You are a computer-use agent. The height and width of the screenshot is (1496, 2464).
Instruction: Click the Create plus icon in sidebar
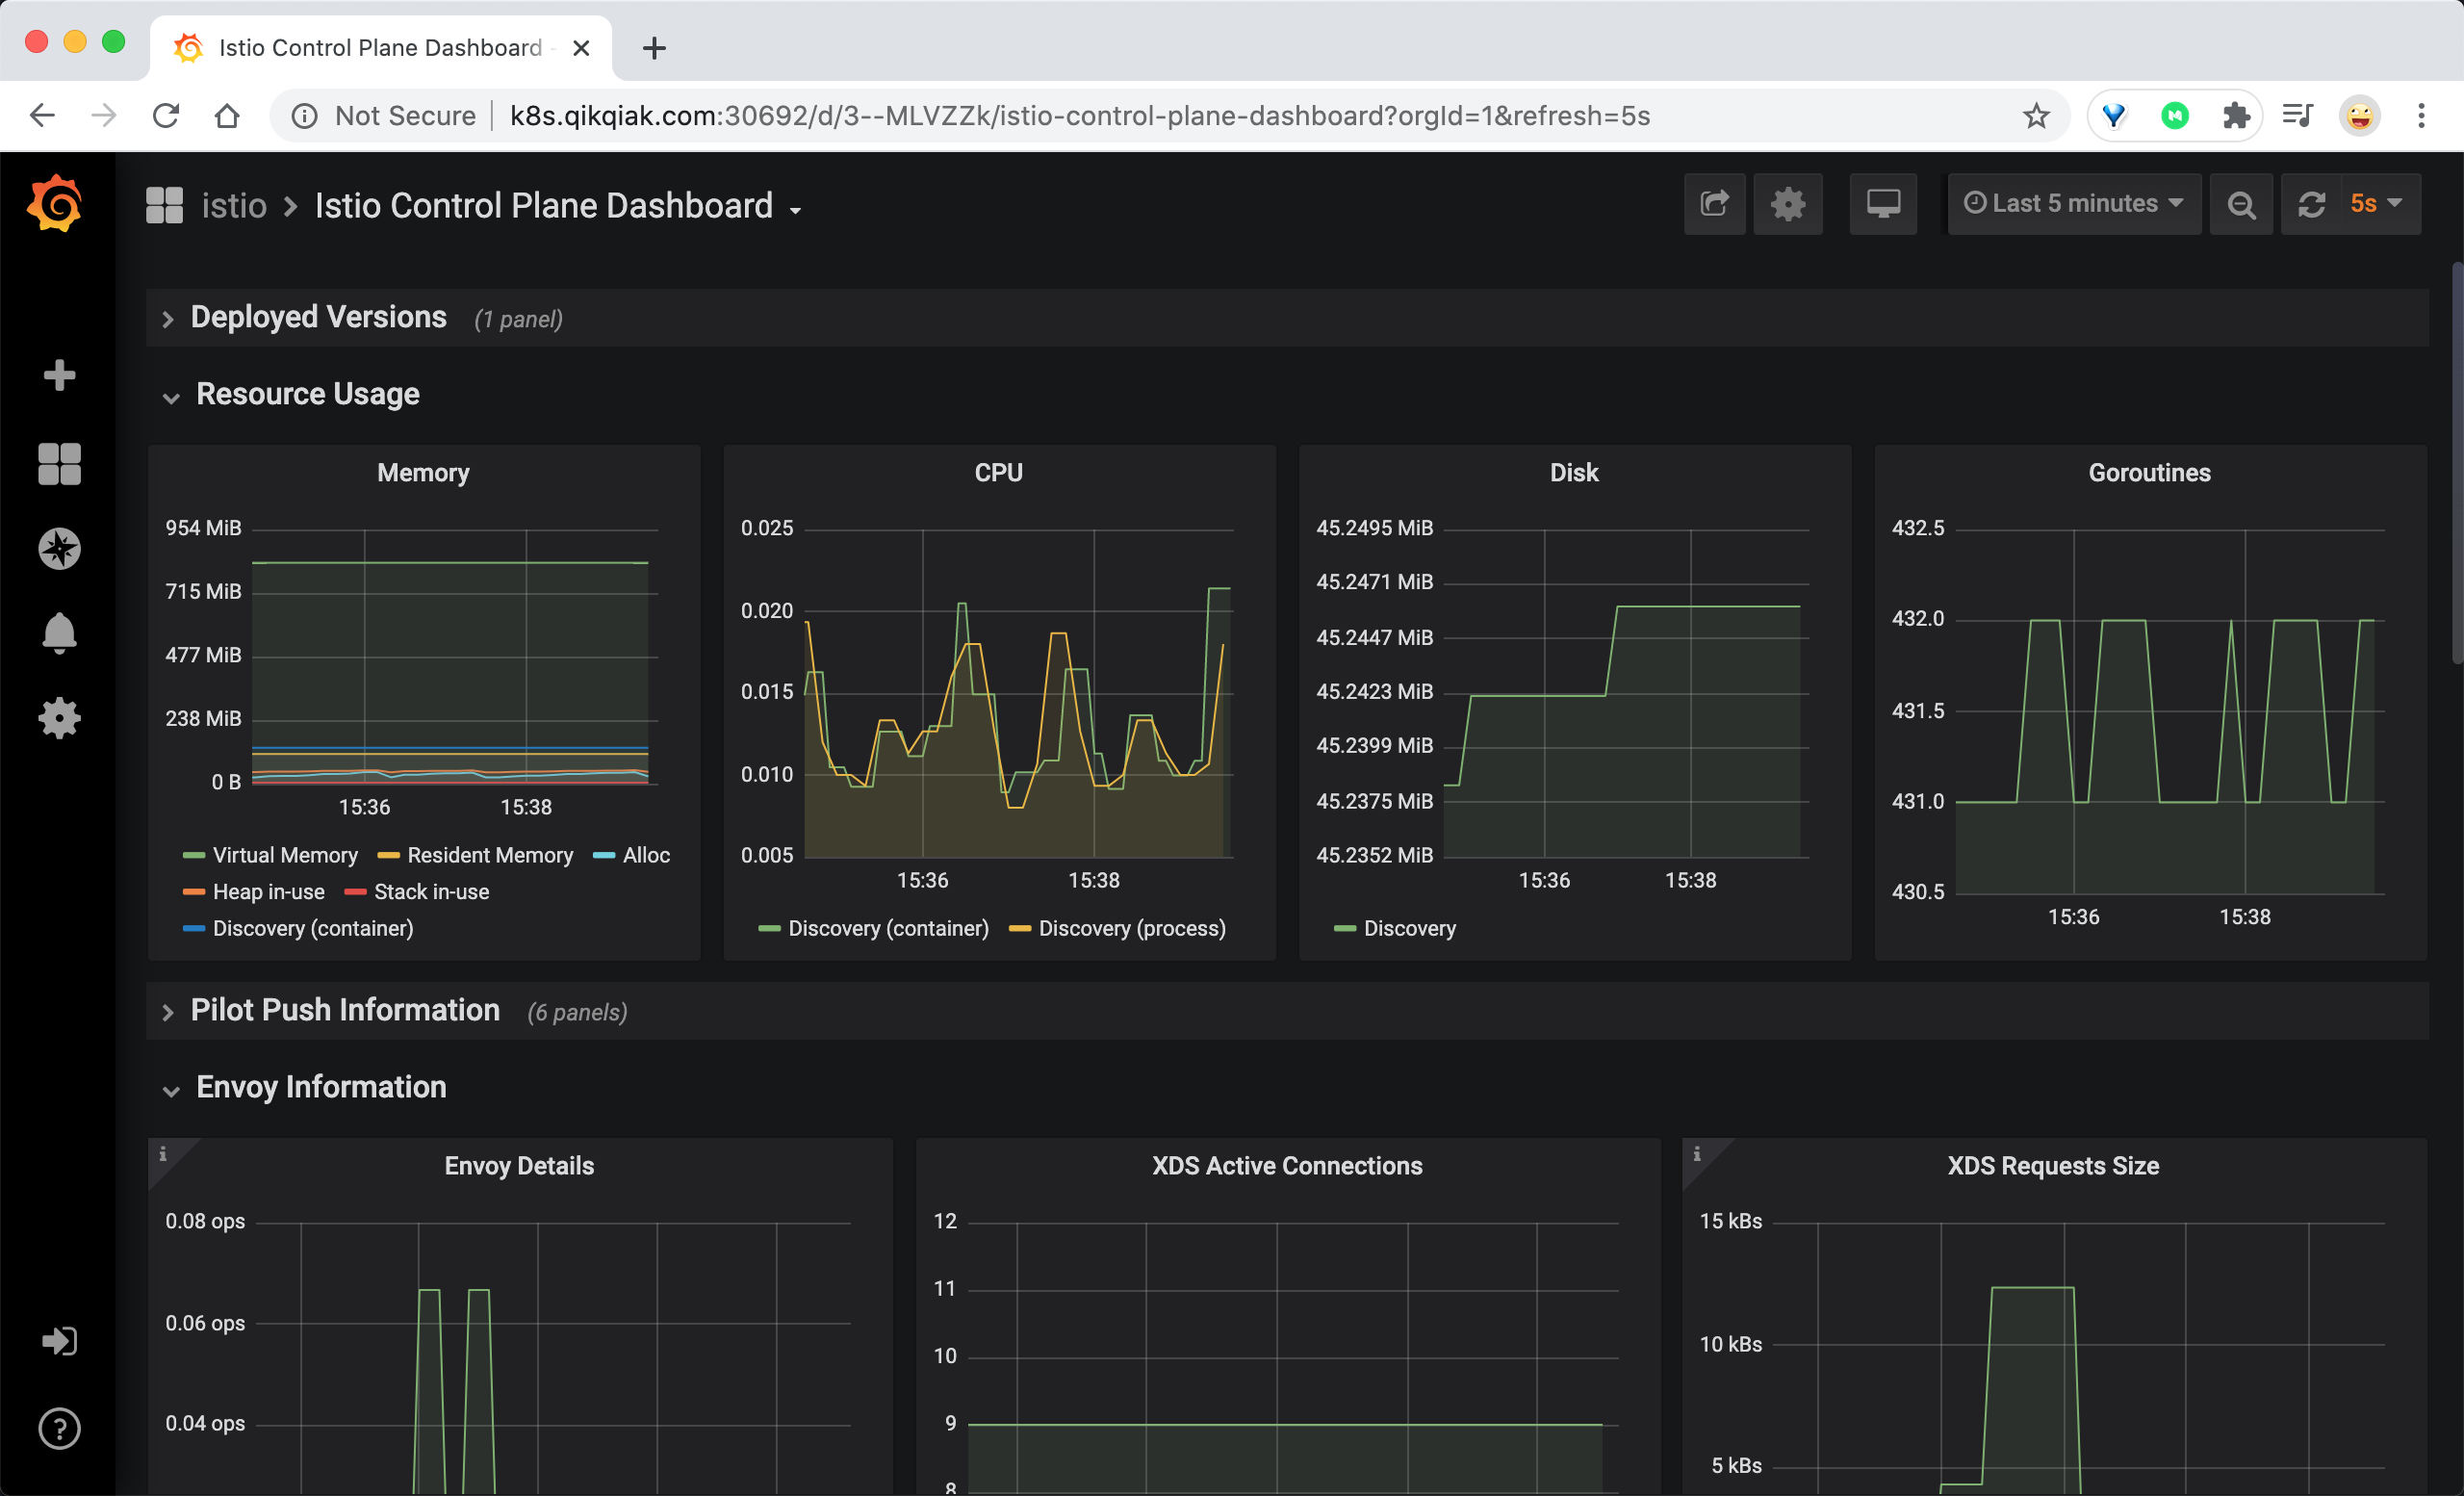pyautogui.click(x=59, y=375)
